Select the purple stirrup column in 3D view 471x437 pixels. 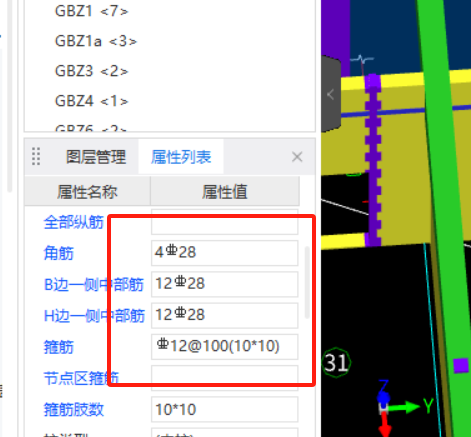[373, 160]
